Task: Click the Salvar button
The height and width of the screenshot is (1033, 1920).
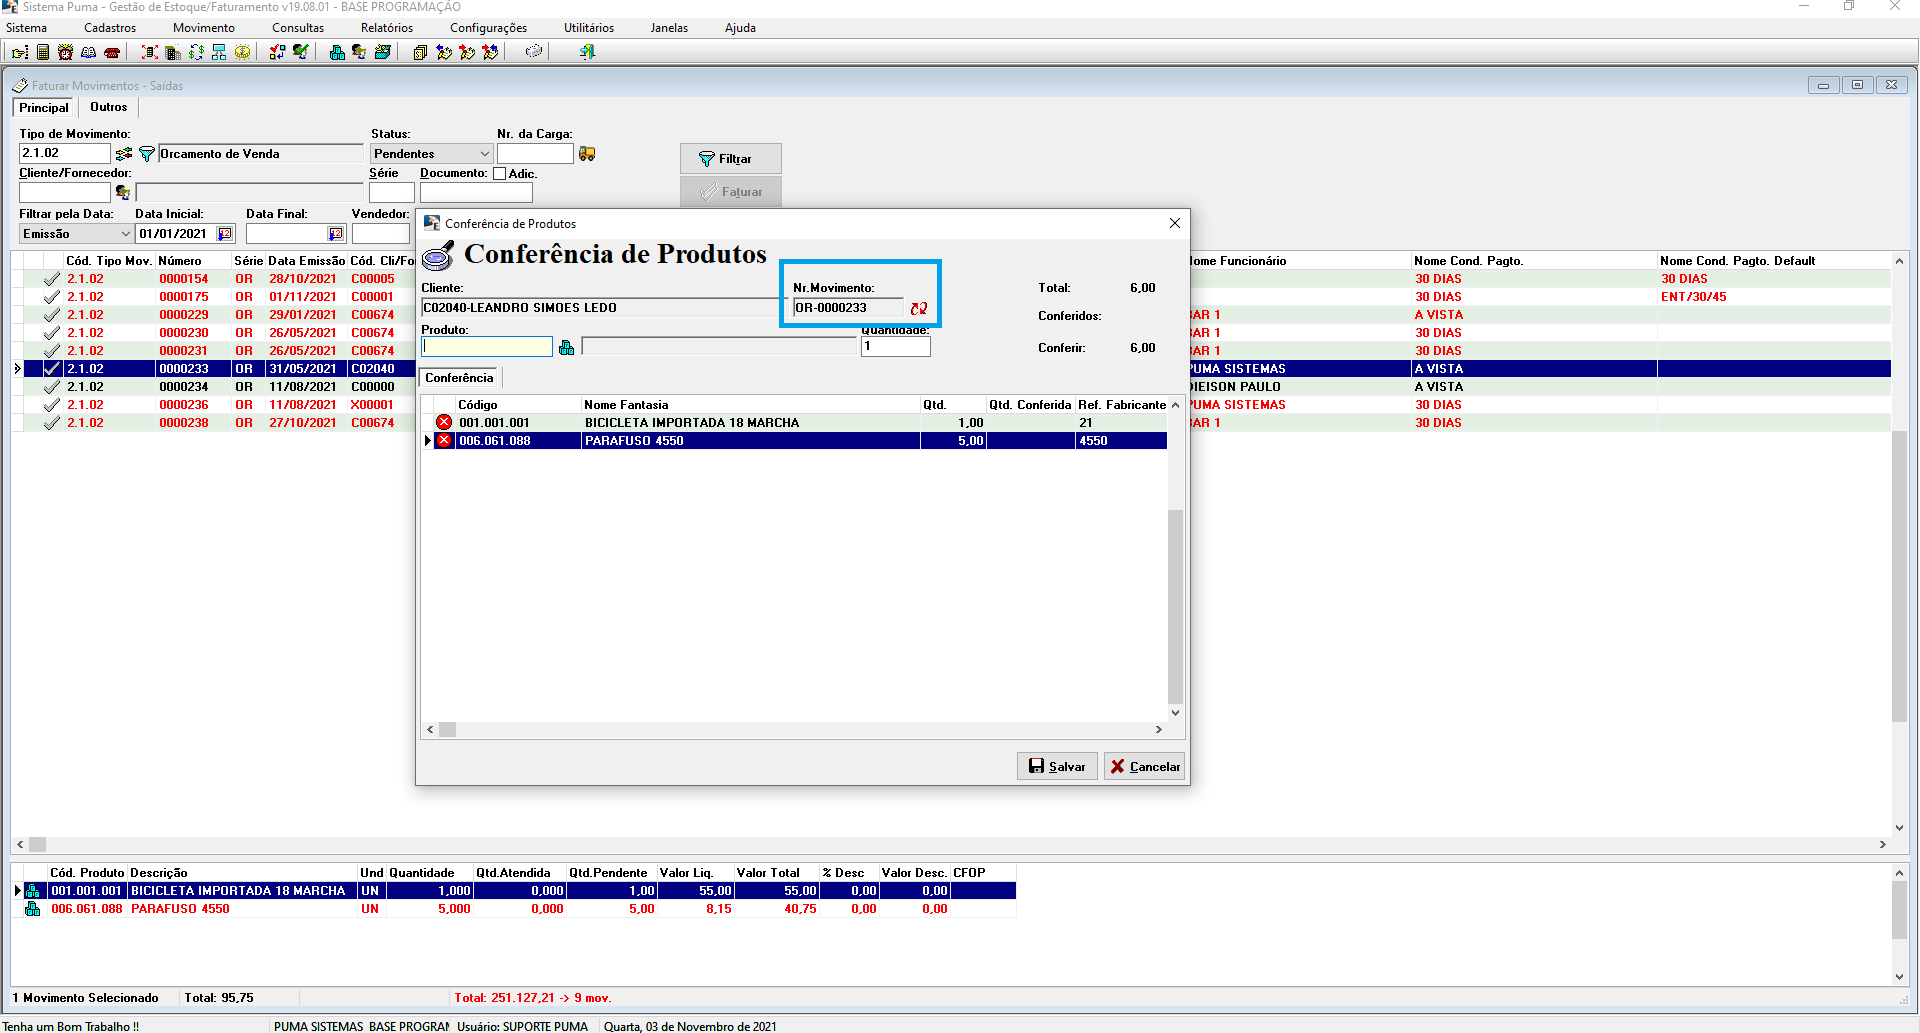Action: pos(1057,766)
